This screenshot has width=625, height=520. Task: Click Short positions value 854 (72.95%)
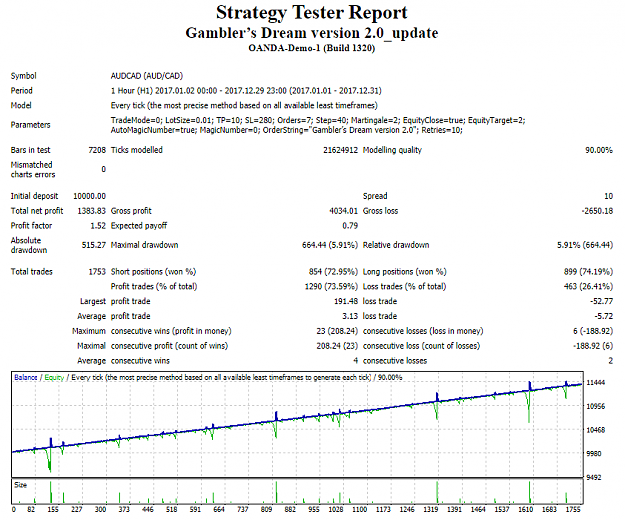coord(333,272)
